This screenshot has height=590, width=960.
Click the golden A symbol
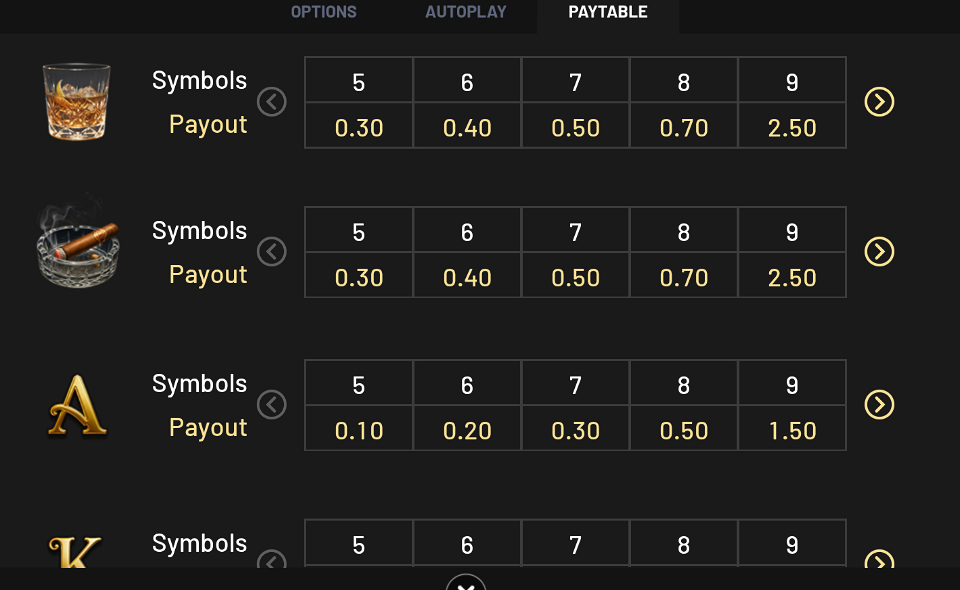pyautogui.click(x=77, y=405)
